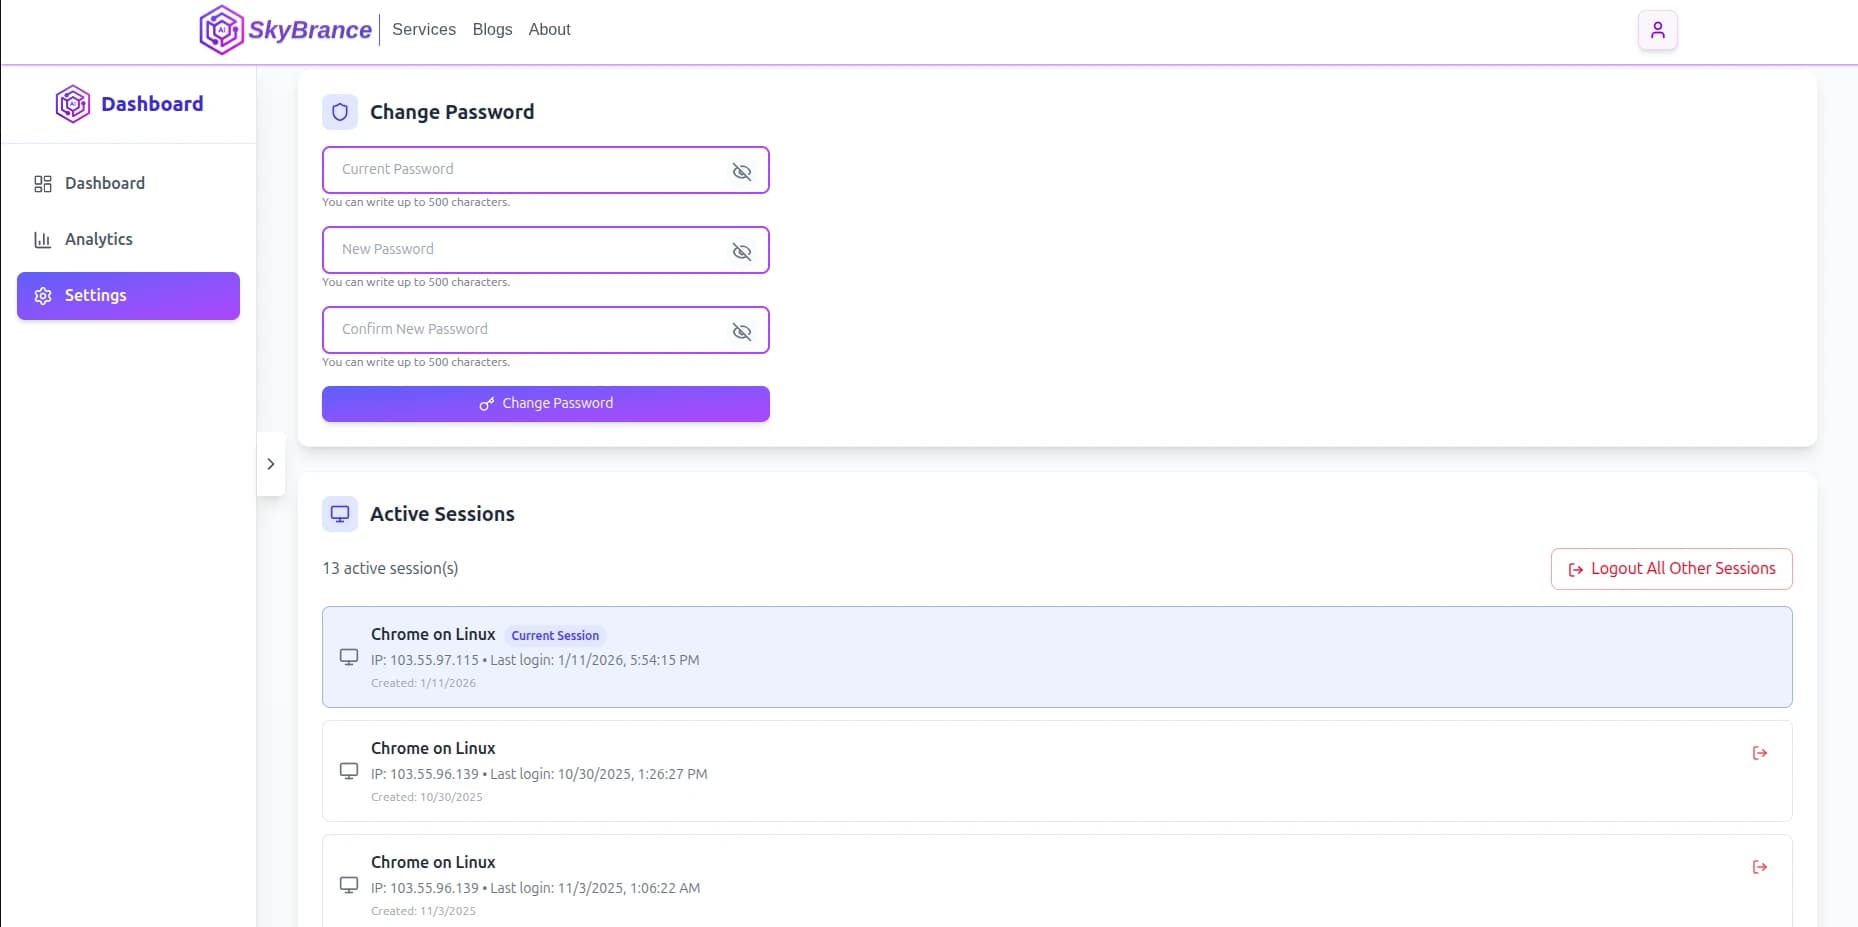Click monitor icon in the current session row
Image resolution: width=1858 pixels, height=927 pixels.
[x=349, y=657]
